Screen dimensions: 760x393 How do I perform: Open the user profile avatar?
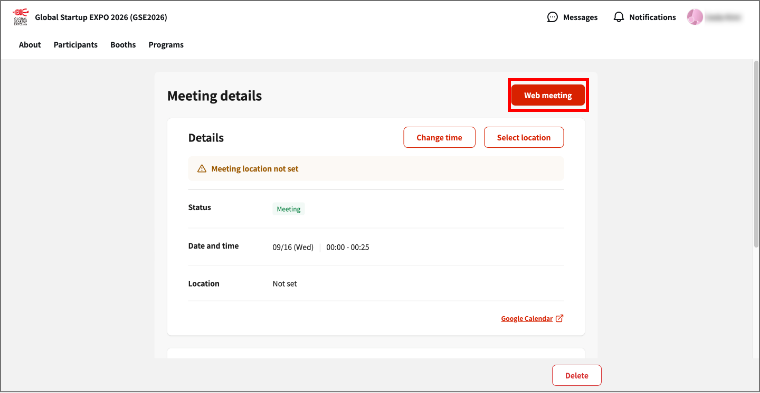(695, 17)
